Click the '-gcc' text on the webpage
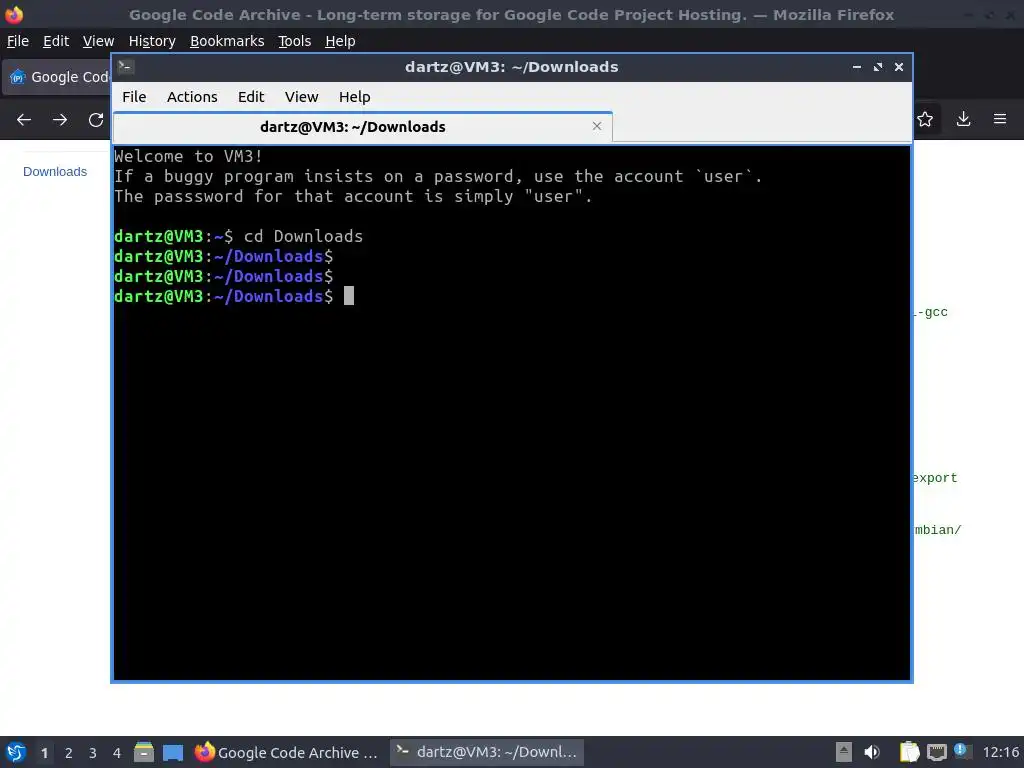Viewport: 1024px width, 768px height. (930, 312)
